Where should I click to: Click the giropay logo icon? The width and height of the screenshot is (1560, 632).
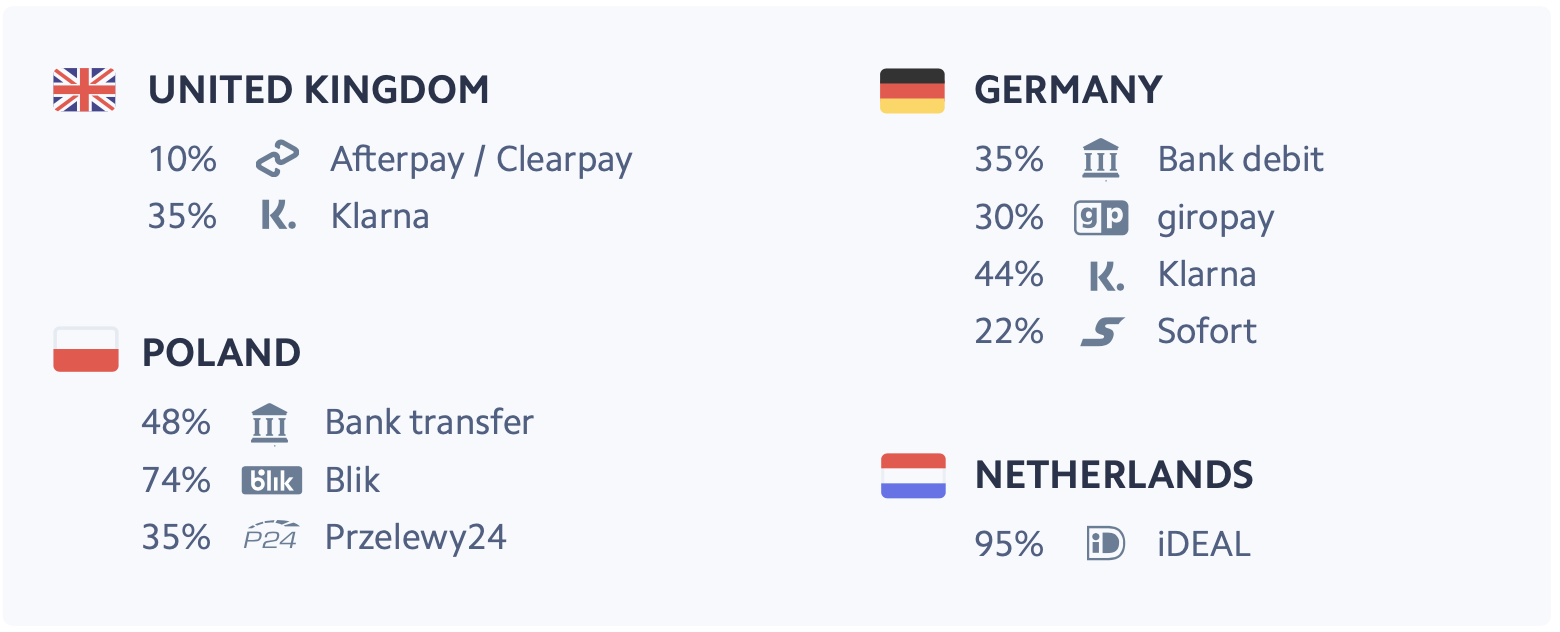1101,217
